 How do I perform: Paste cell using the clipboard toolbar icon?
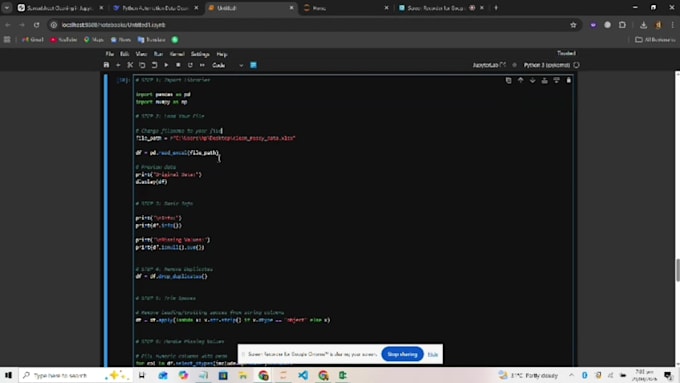tap(154, 65)
